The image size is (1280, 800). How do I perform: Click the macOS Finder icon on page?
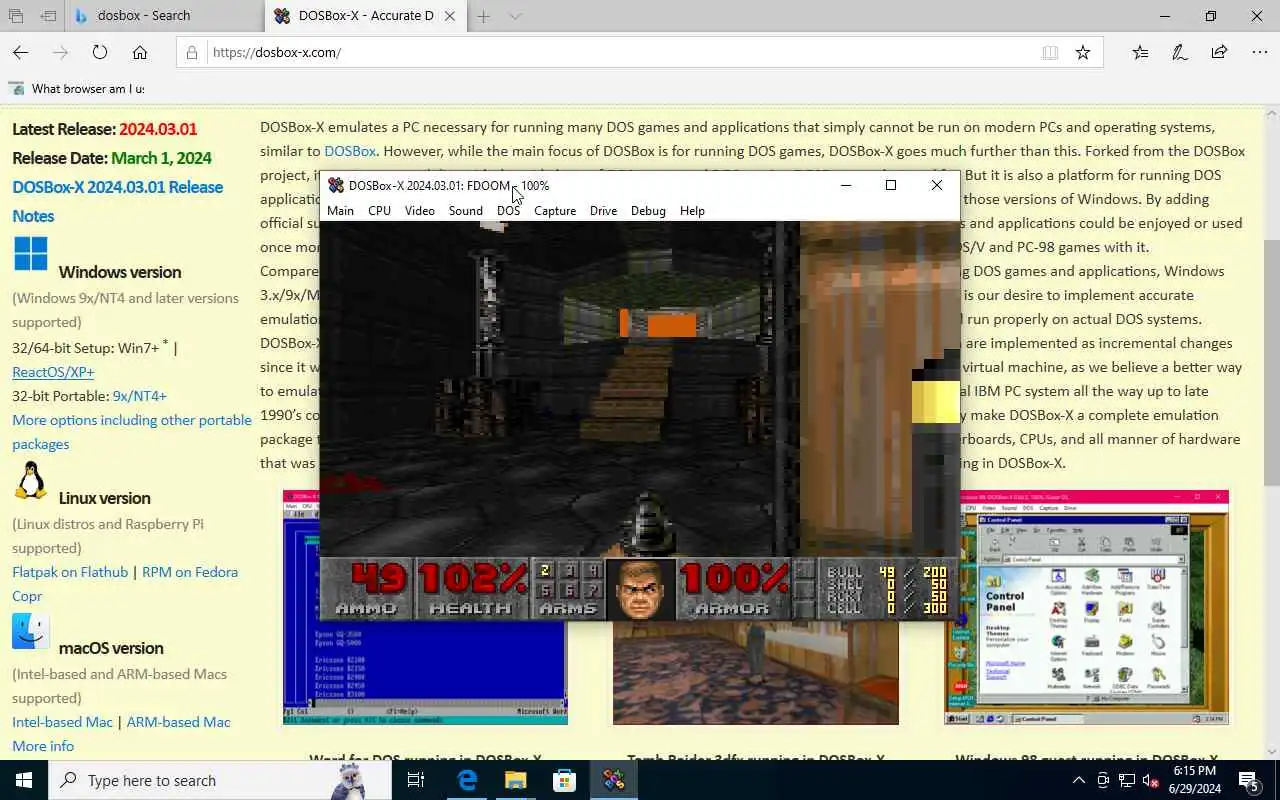[x=31, y=631]
